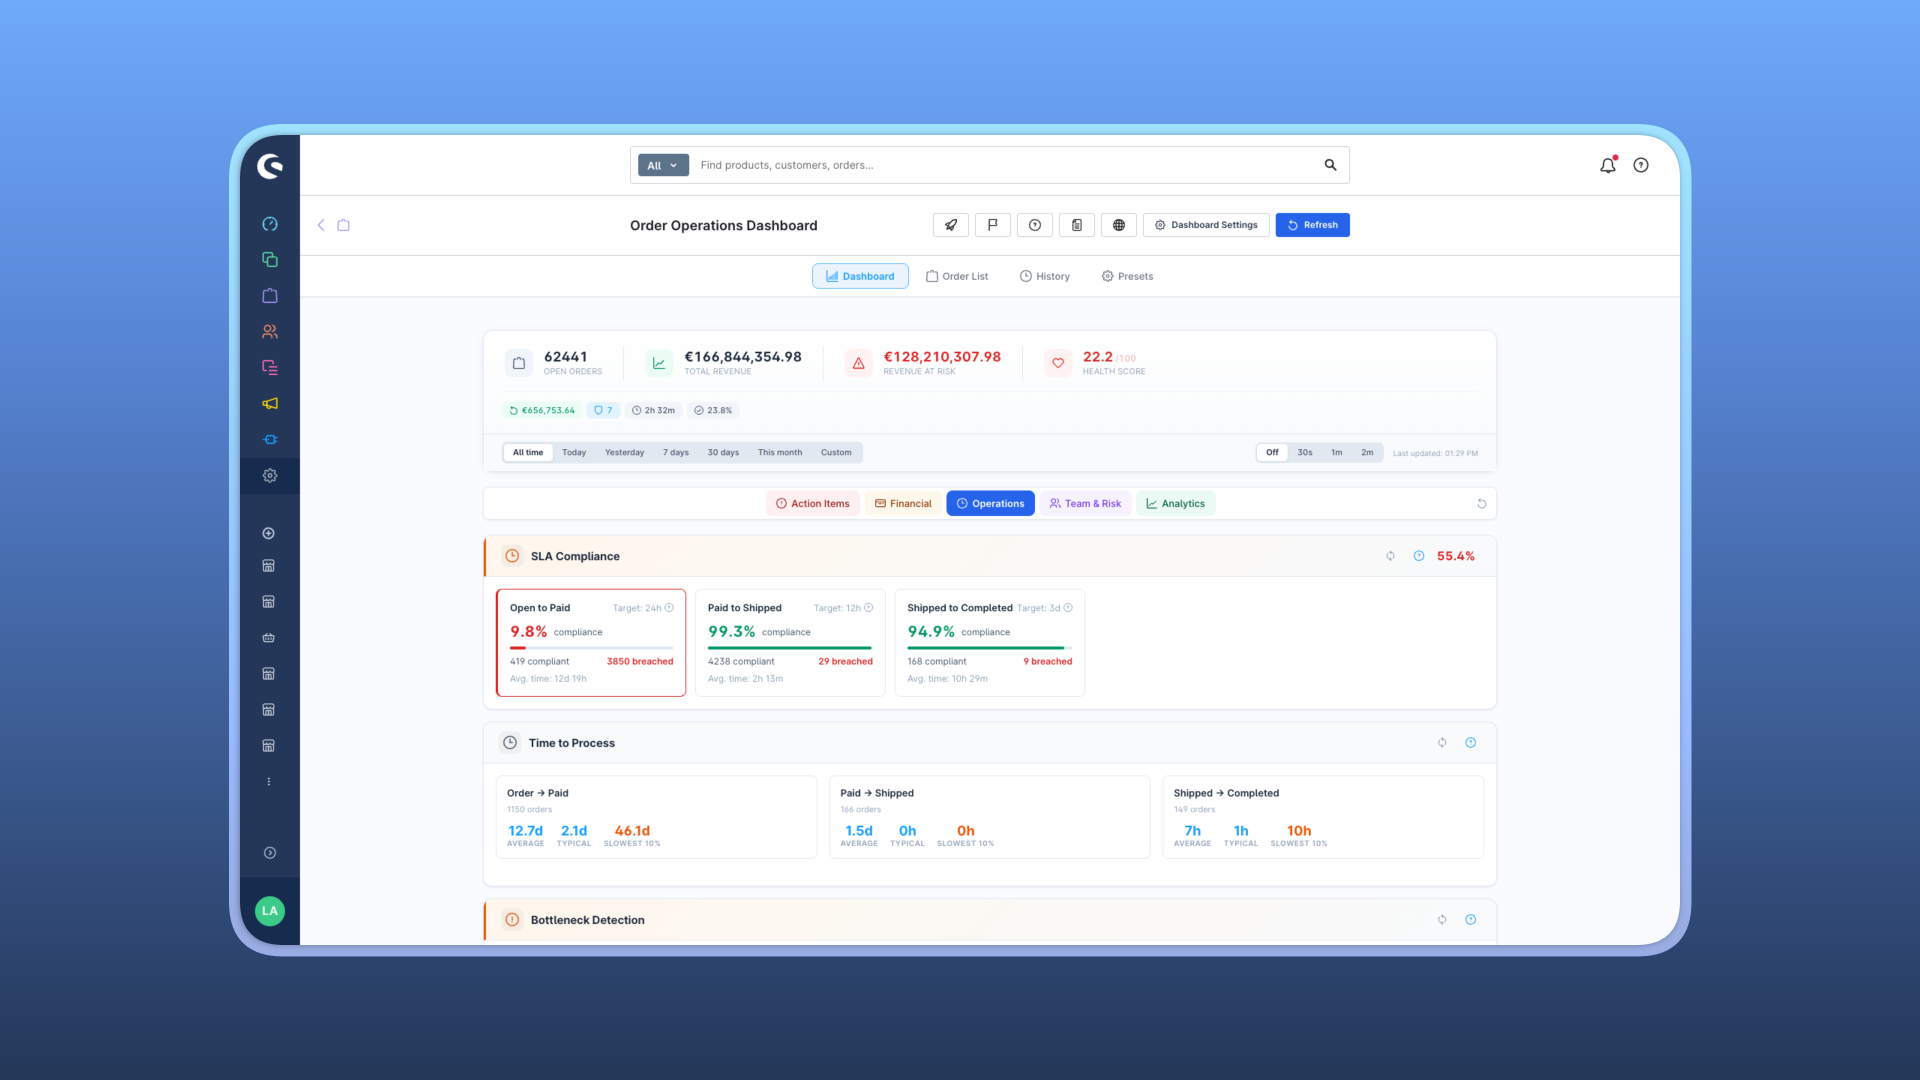
Task: Click the Order → Paid processing card
Action: (x=656, y=817)
